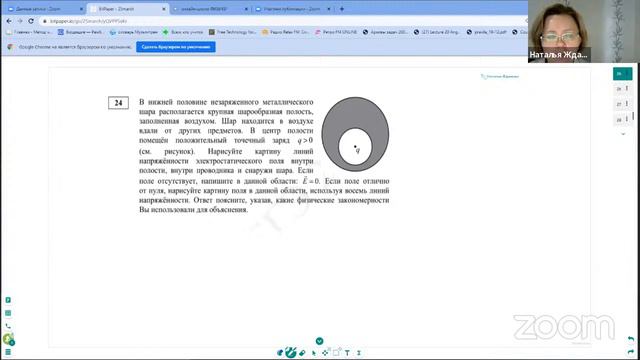Screen dimensions: 640x360
Task: Open the color palette tool left of brush
Action: [x=280, y=353]
